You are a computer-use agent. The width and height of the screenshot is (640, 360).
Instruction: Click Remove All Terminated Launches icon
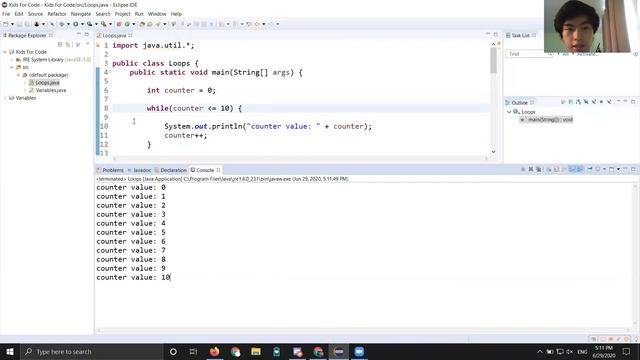pos(538,169)
